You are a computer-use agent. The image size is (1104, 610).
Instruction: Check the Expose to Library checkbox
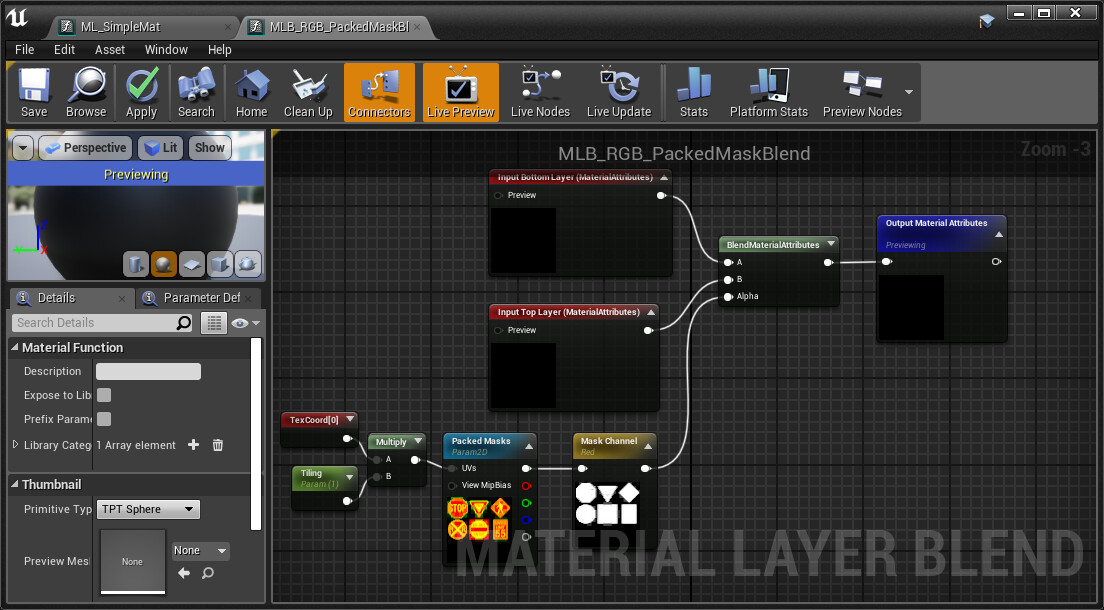coord(103,395)
